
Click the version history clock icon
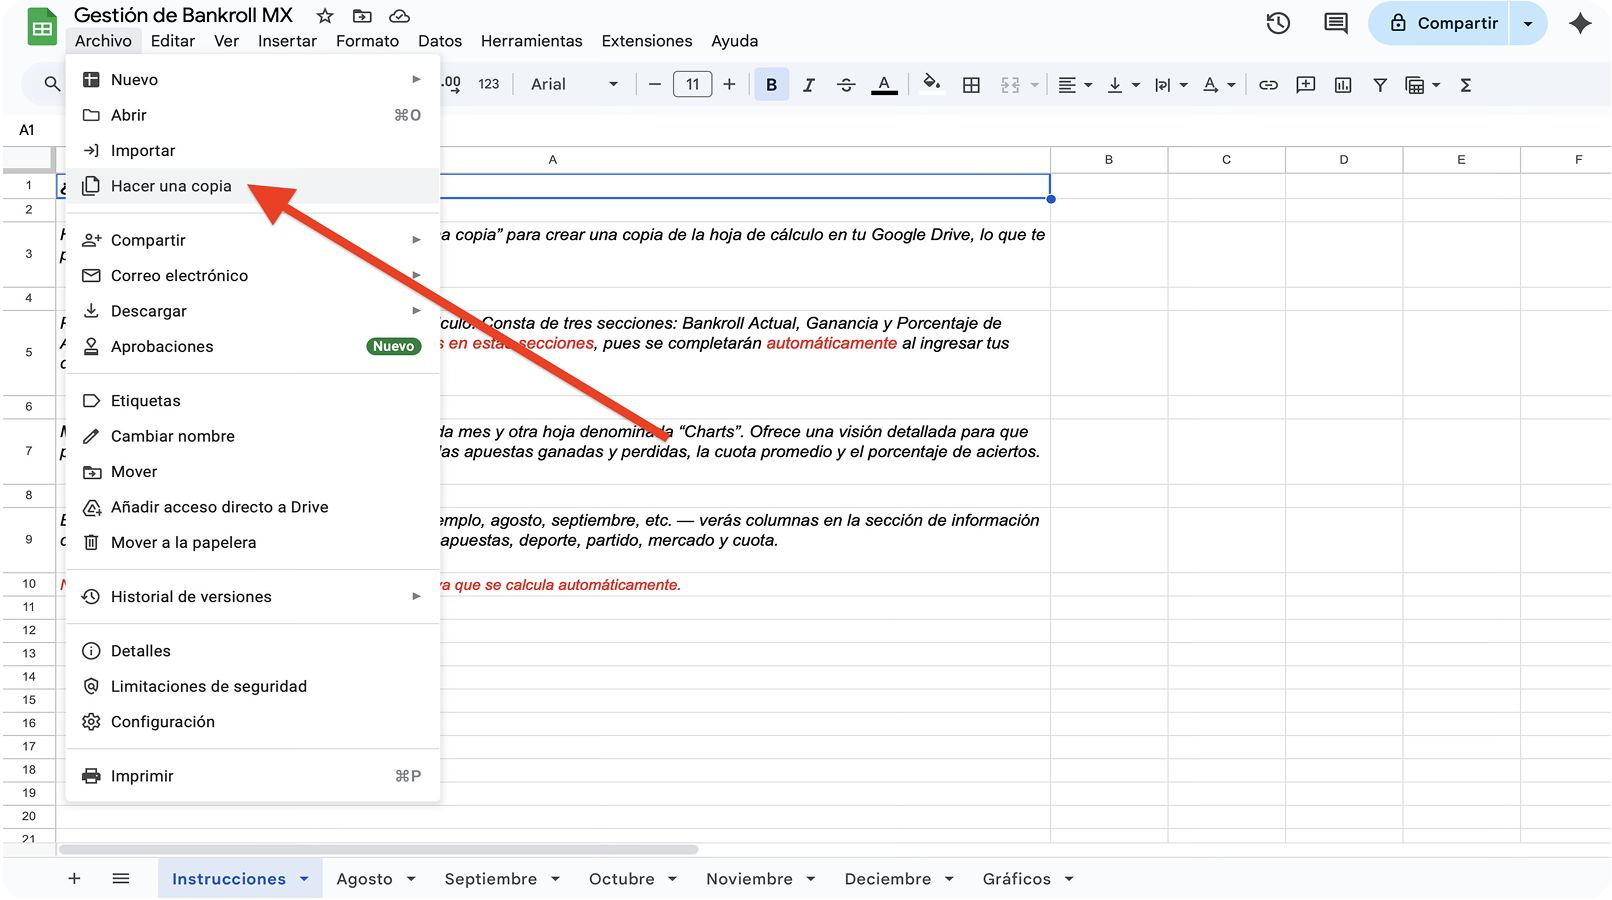[1278, 23]
